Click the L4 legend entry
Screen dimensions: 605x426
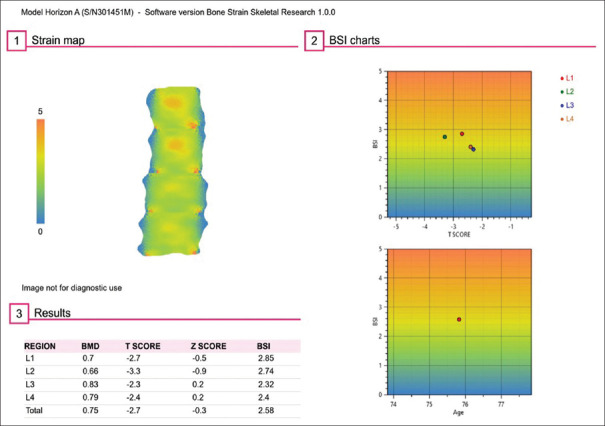pyautogui.click(x=567, y=119)
